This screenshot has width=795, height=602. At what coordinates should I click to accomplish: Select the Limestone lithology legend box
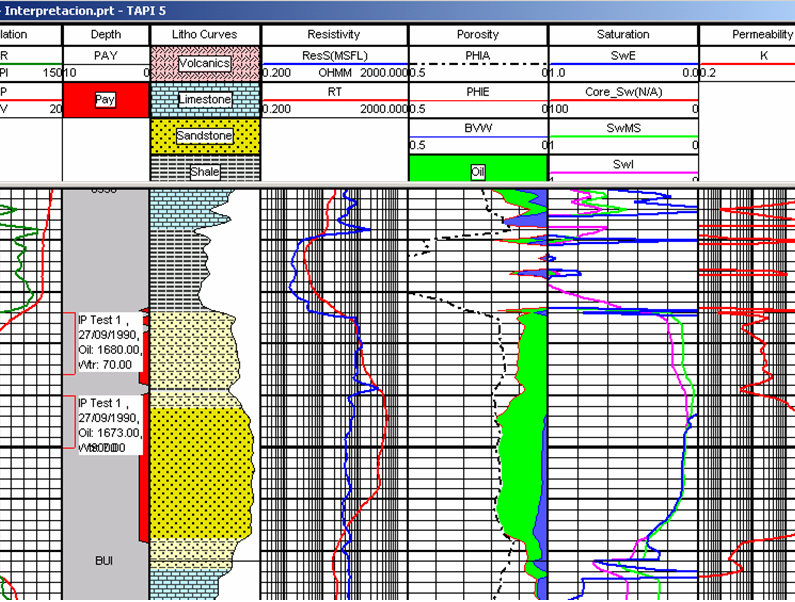[205, 100]
